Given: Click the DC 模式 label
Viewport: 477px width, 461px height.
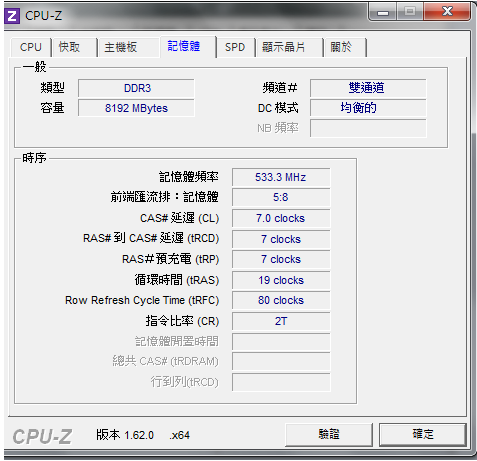Looking at the screenshot, I should (278, 108).
